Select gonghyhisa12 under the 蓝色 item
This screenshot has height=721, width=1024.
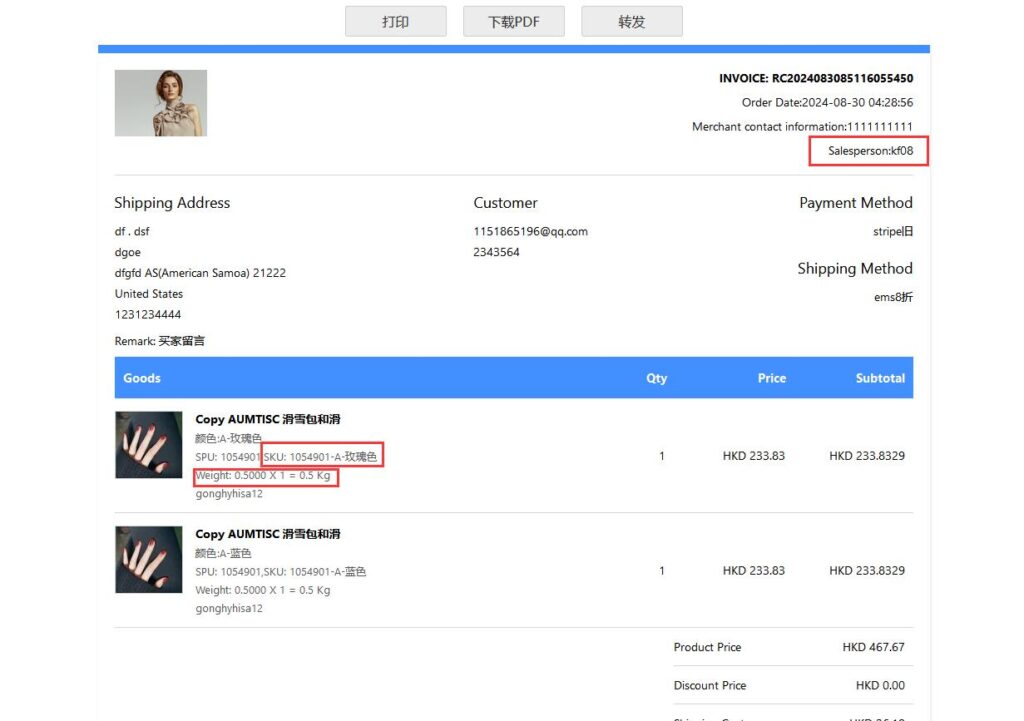coord(229,609)
